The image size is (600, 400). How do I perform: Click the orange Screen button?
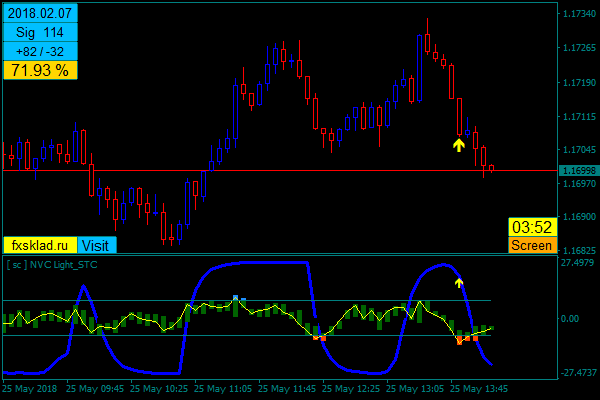532,245
